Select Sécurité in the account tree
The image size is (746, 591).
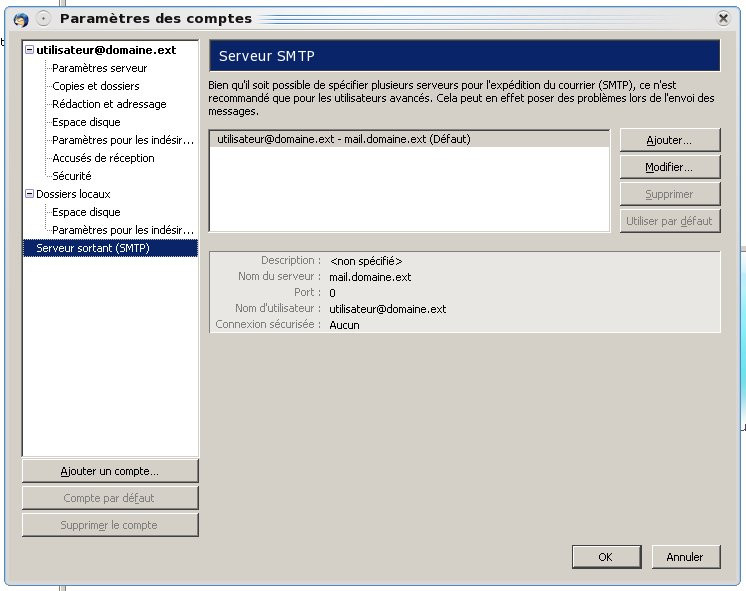(71, 176)
